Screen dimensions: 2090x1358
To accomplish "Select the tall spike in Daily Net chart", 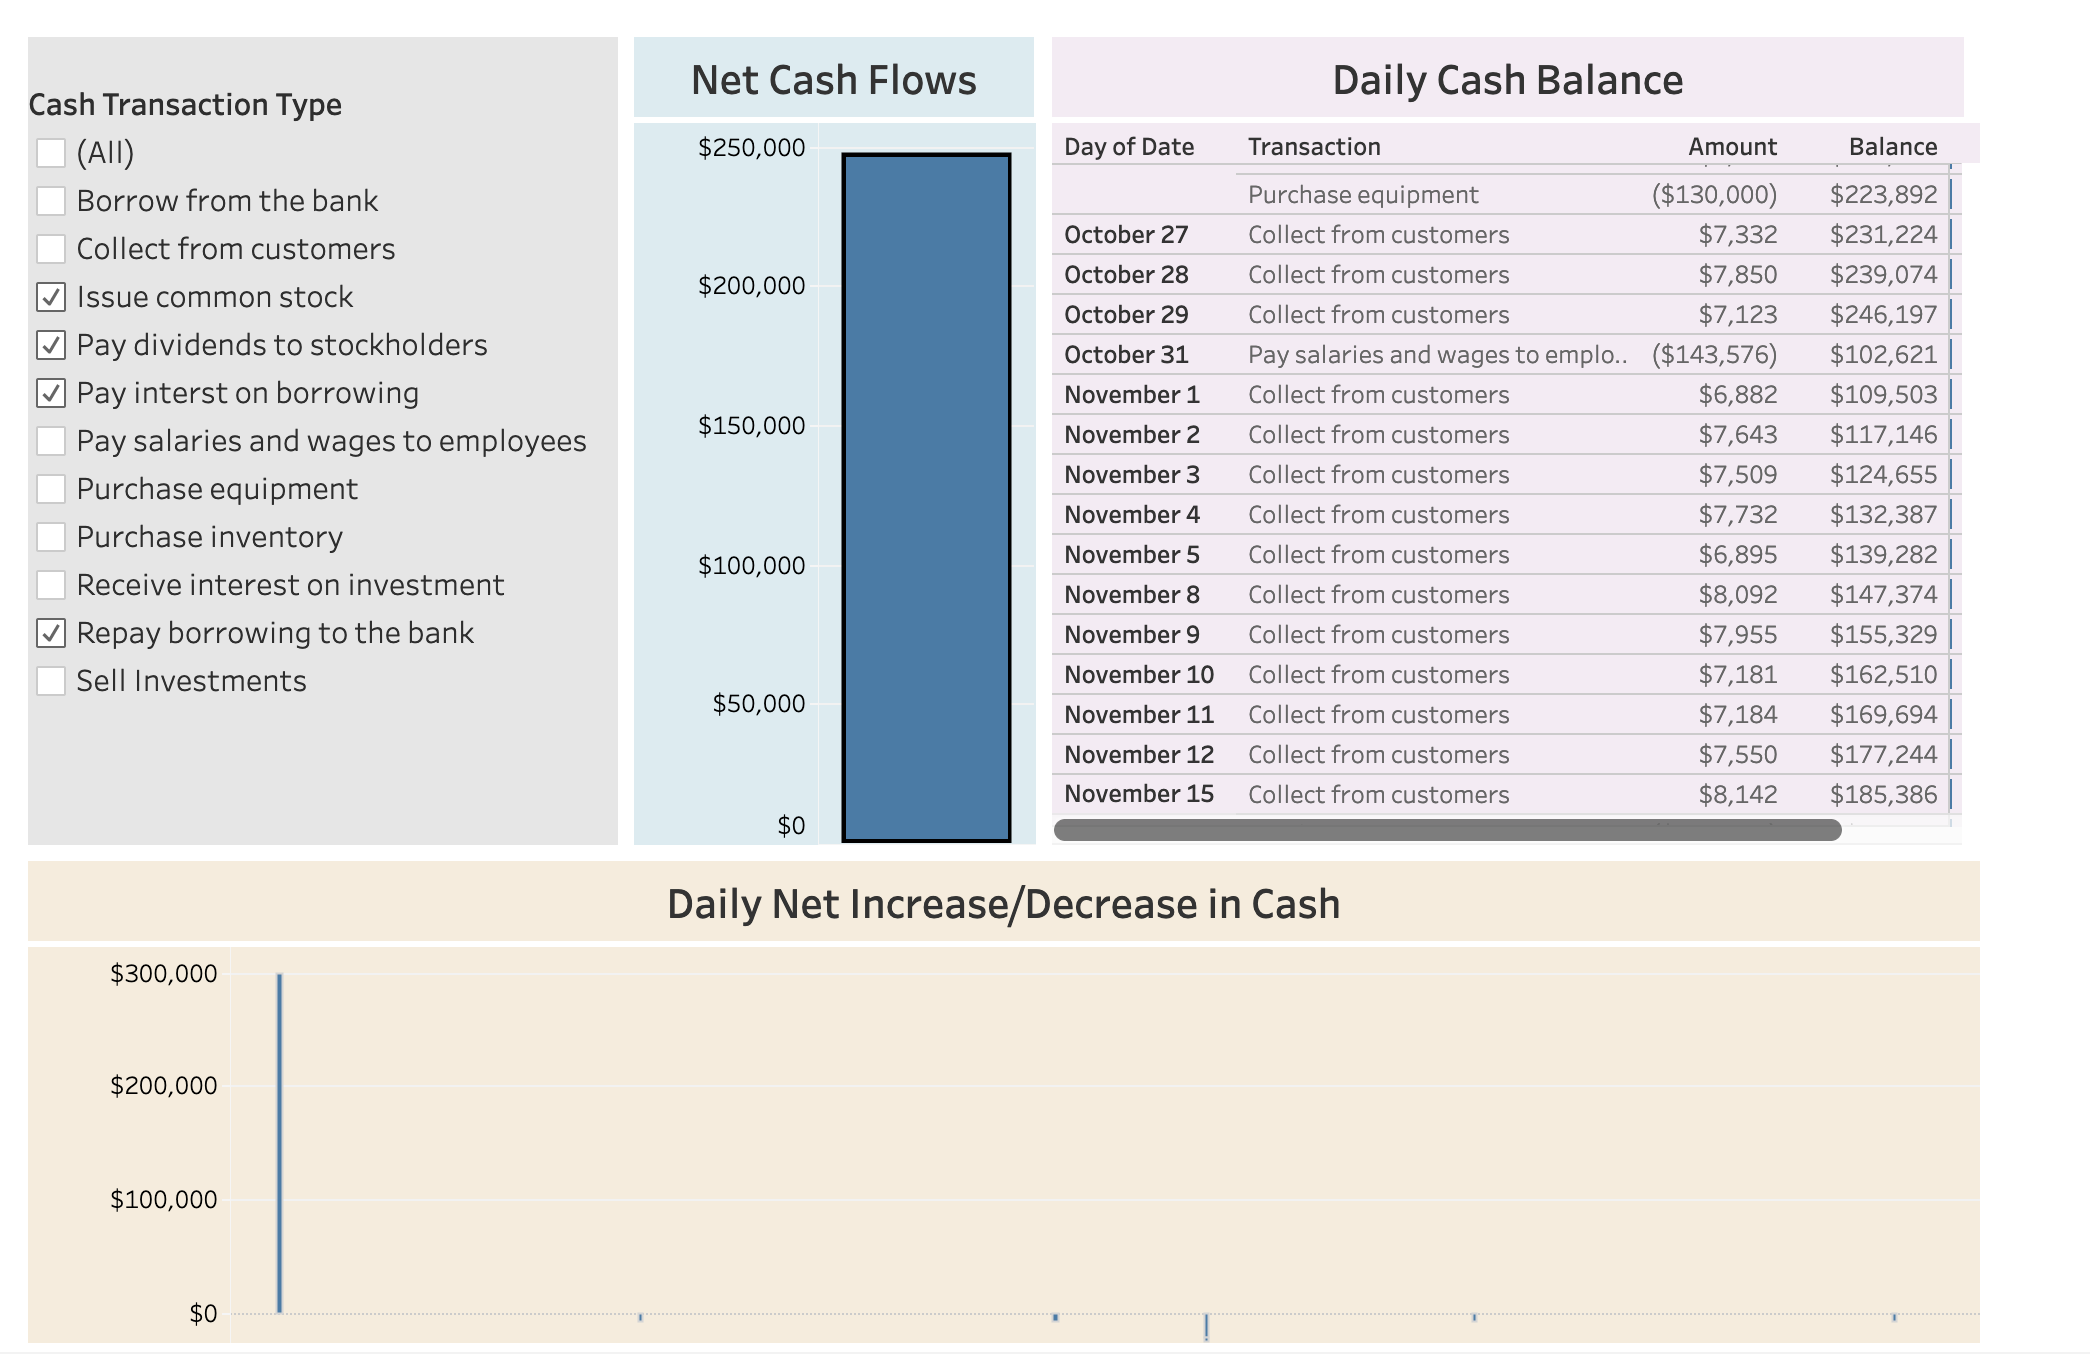I will coord(278,1140).
